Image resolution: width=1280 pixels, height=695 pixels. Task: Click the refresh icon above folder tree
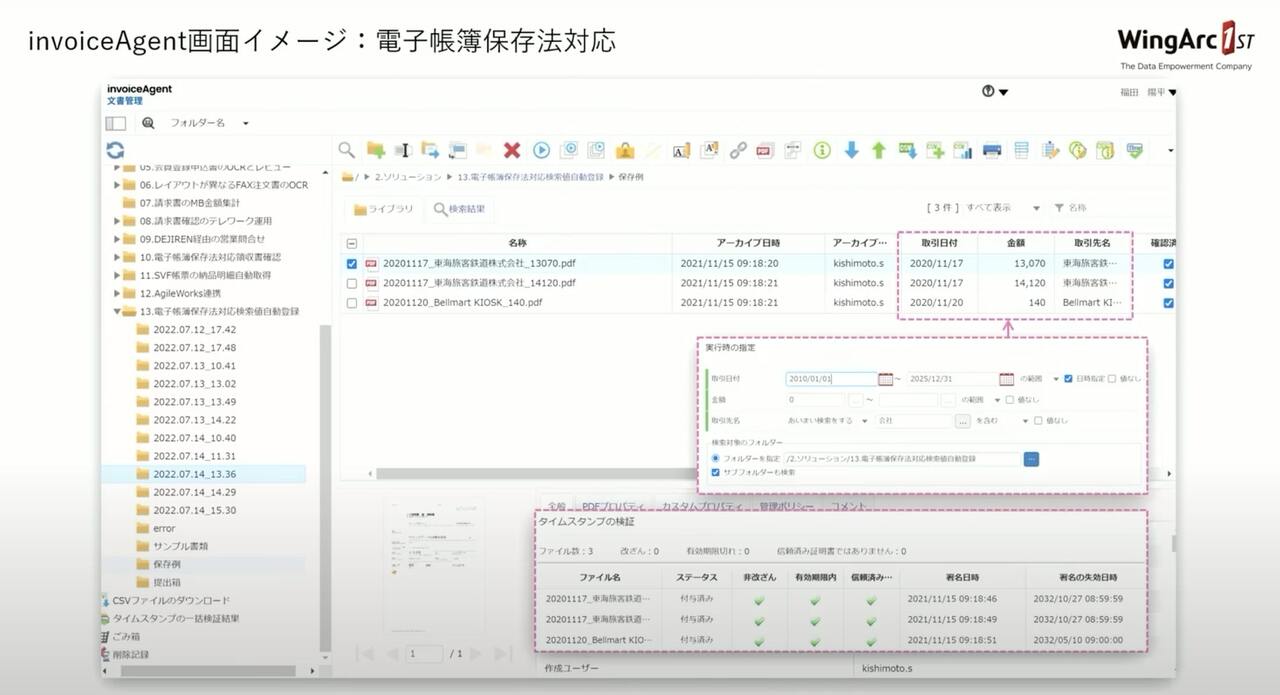click(116, 150)
